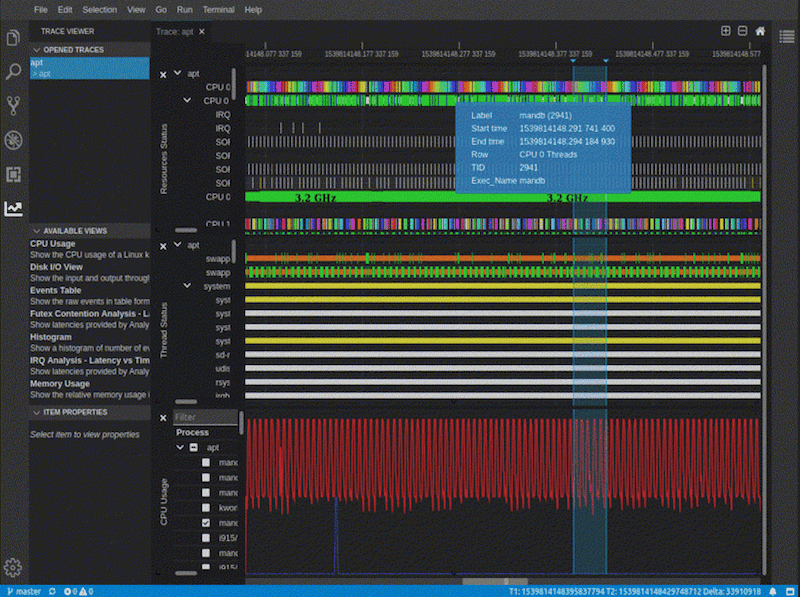The width and height of the screenshot is (800, 597).
Task: Check the mand checkbox just above kwor
Action: [206, 492]
